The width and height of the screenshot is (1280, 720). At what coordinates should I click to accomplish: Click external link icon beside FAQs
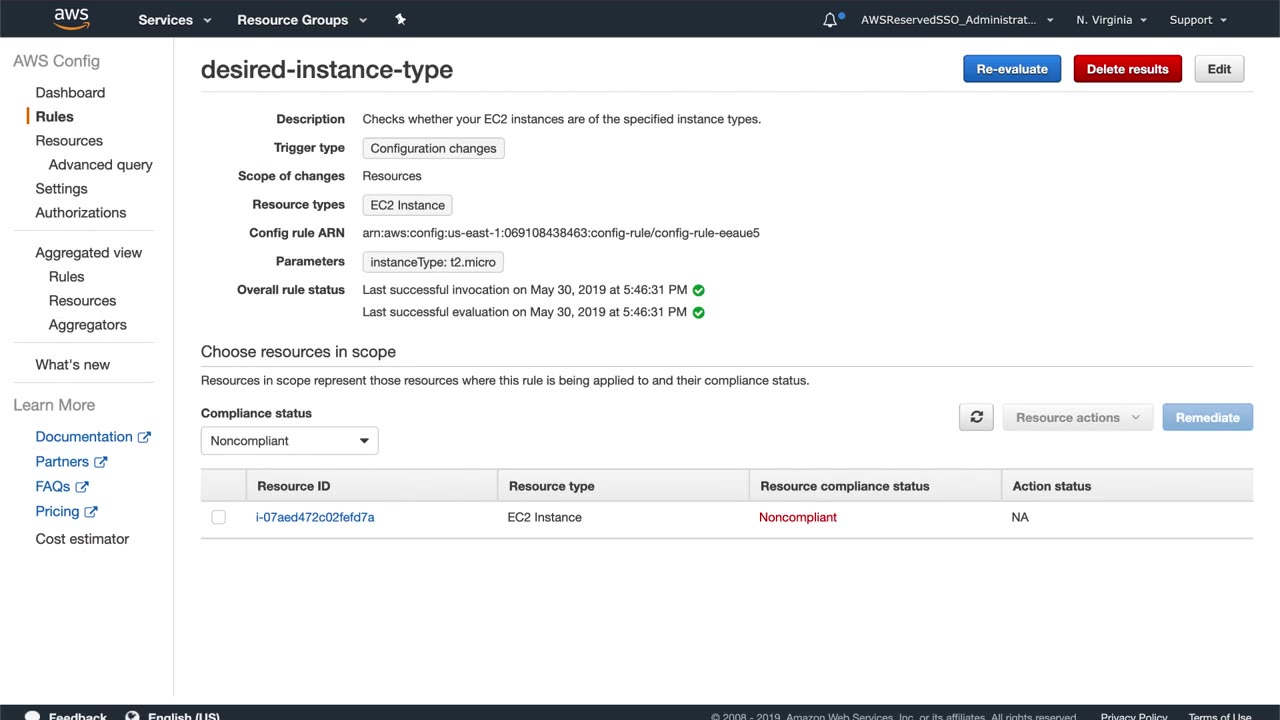82,487
